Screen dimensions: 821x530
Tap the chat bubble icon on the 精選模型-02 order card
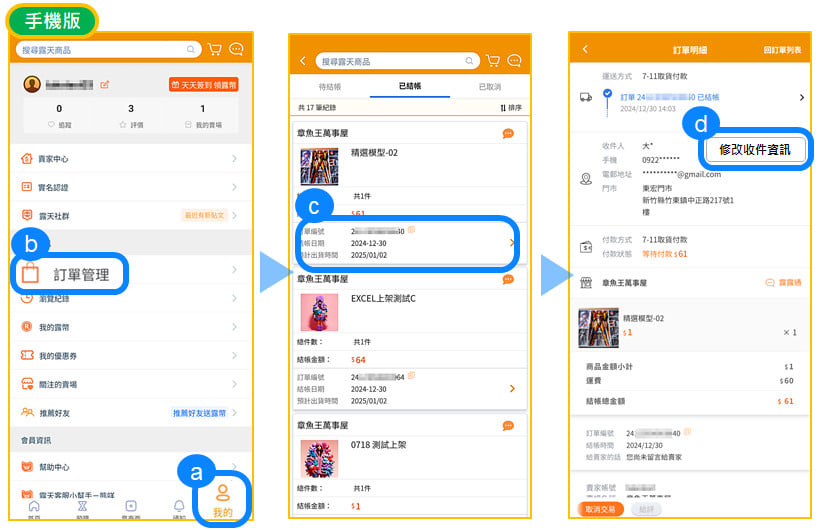(508, 134)
